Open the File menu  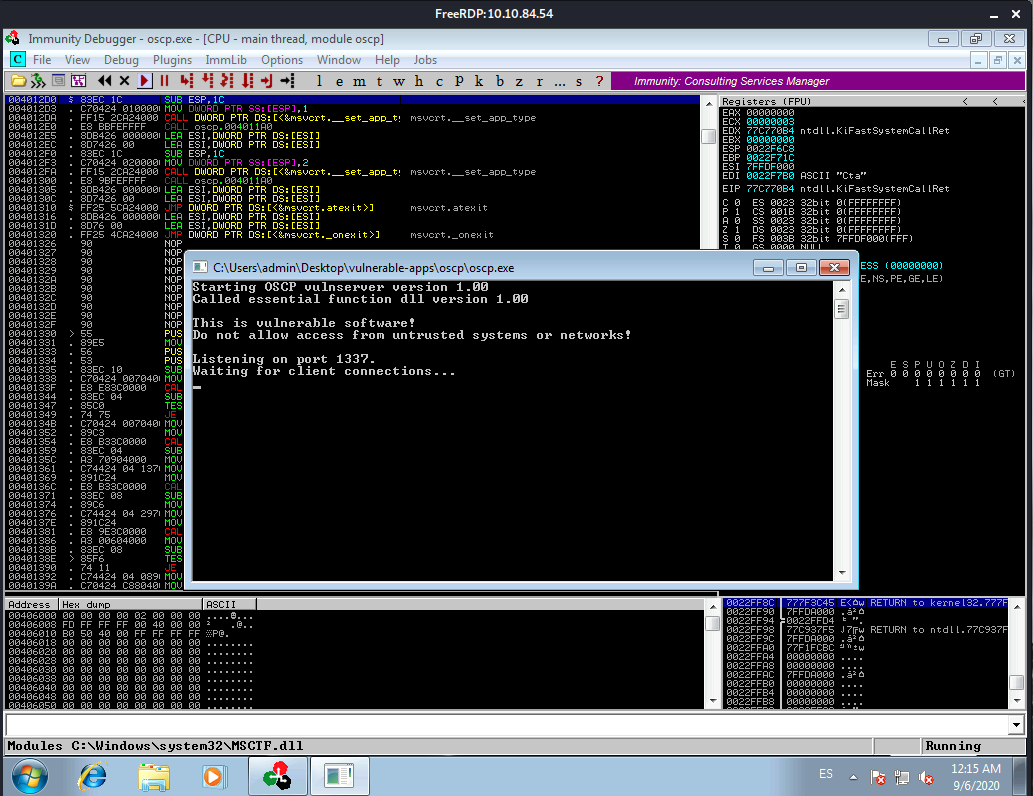[42, 60]
